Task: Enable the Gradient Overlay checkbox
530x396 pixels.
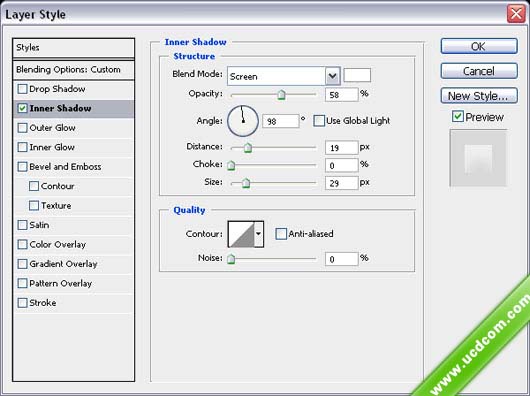Action: pyautogui.click(x=22, y=264)
